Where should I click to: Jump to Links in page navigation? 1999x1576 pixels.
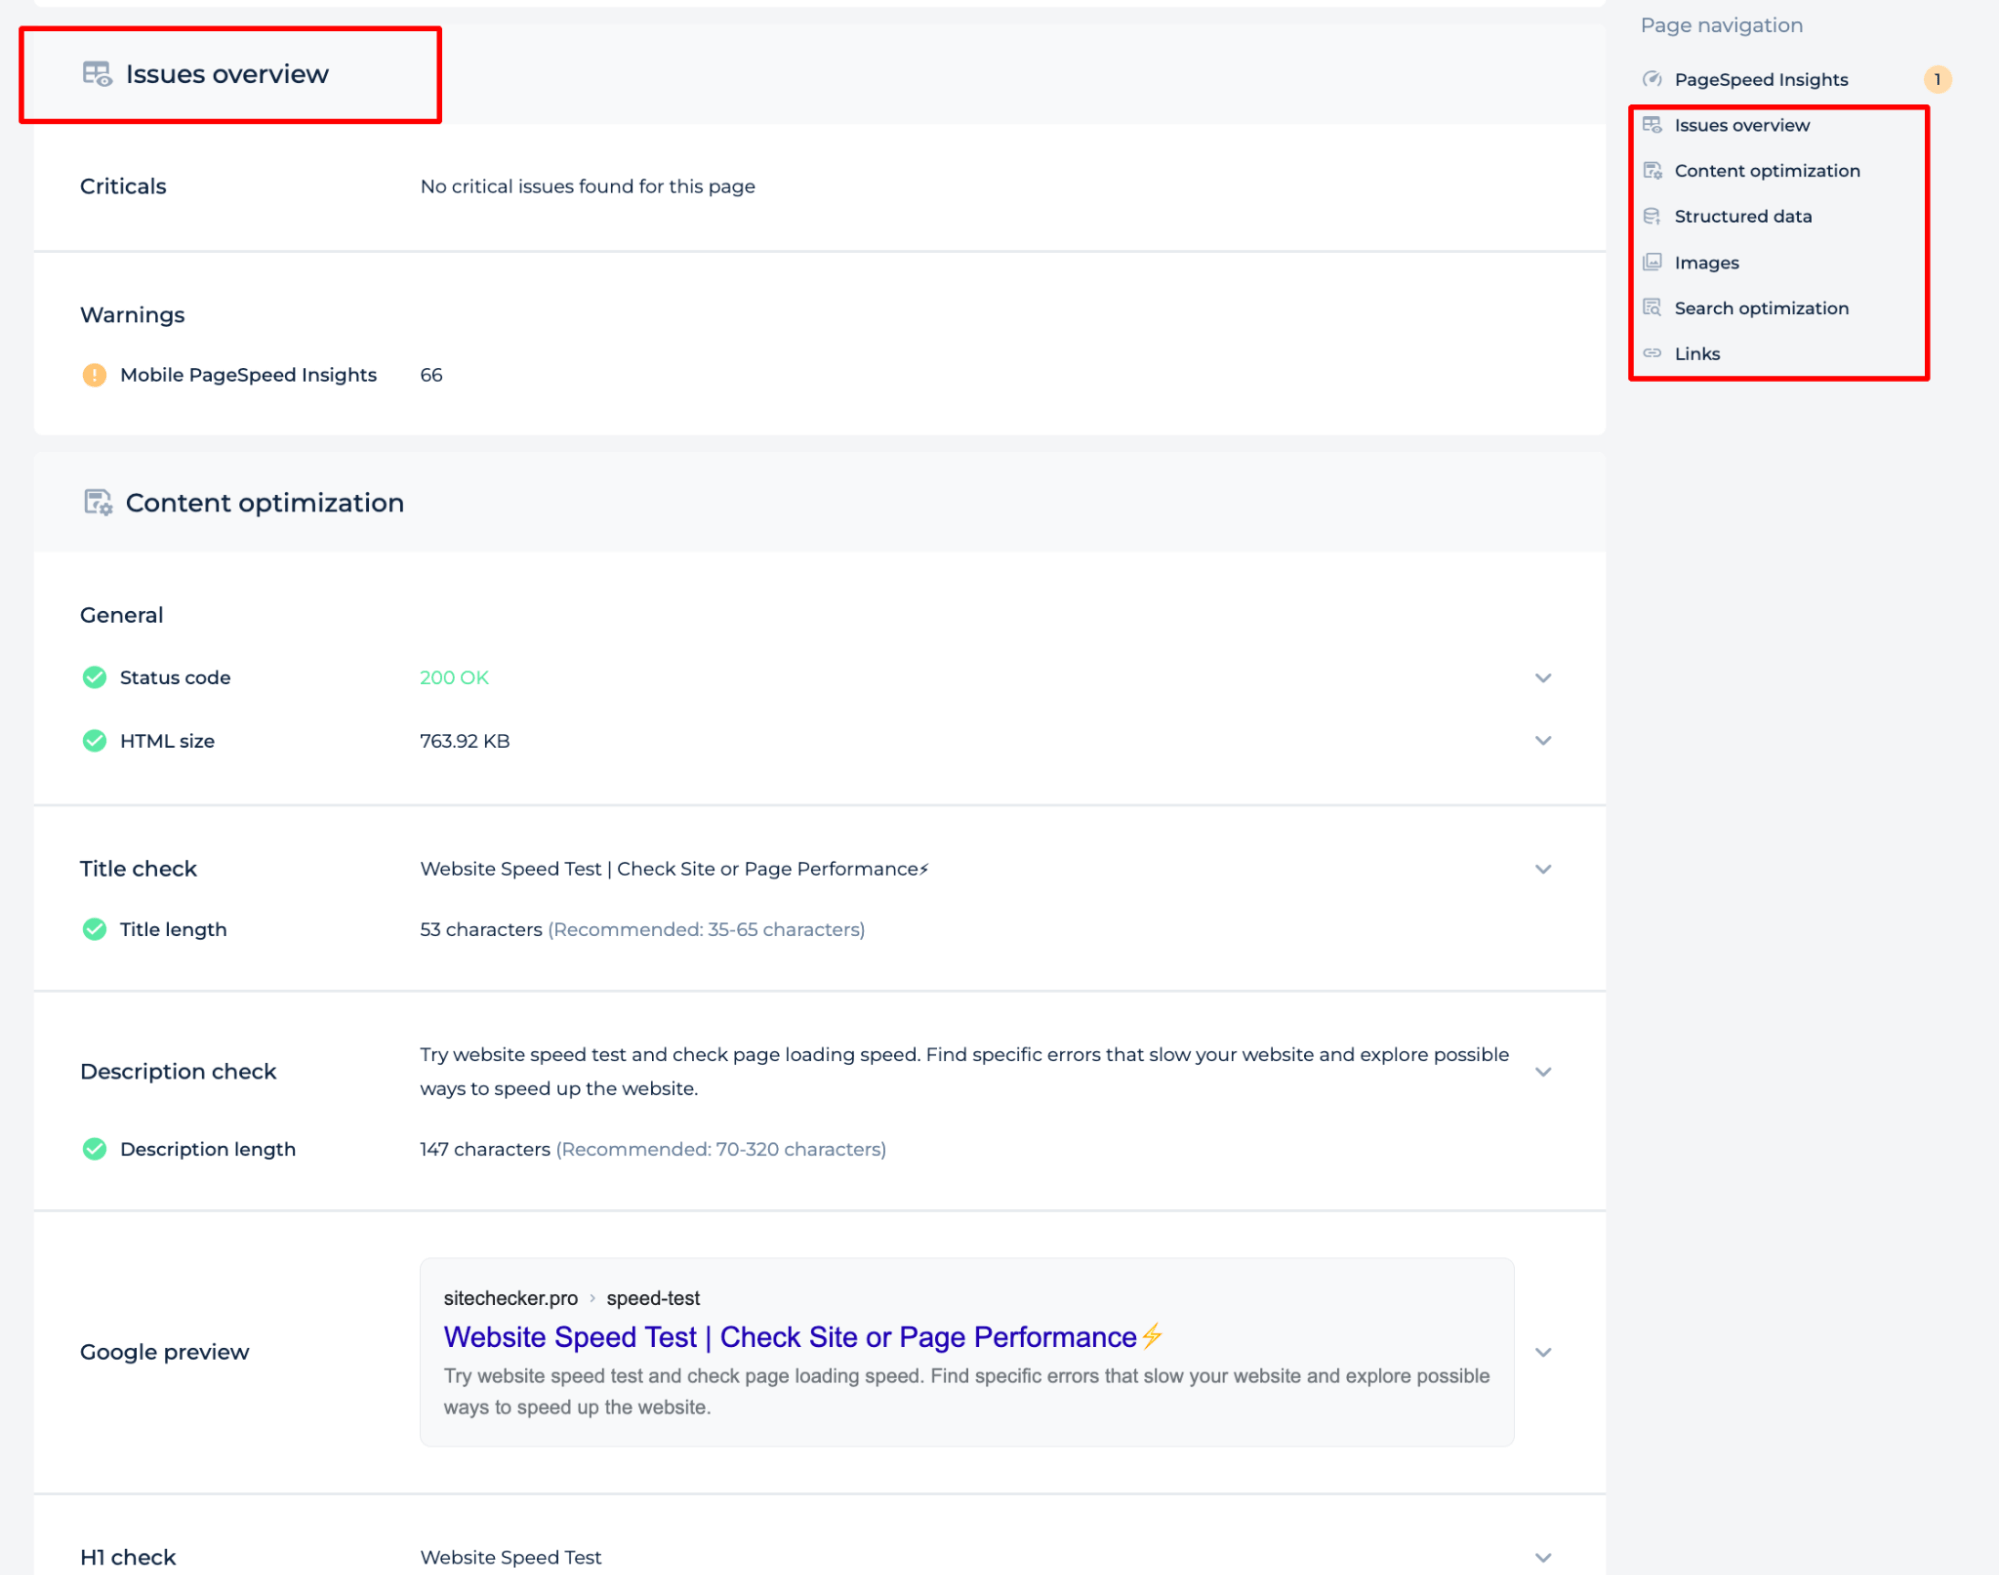coord(1697,353)
